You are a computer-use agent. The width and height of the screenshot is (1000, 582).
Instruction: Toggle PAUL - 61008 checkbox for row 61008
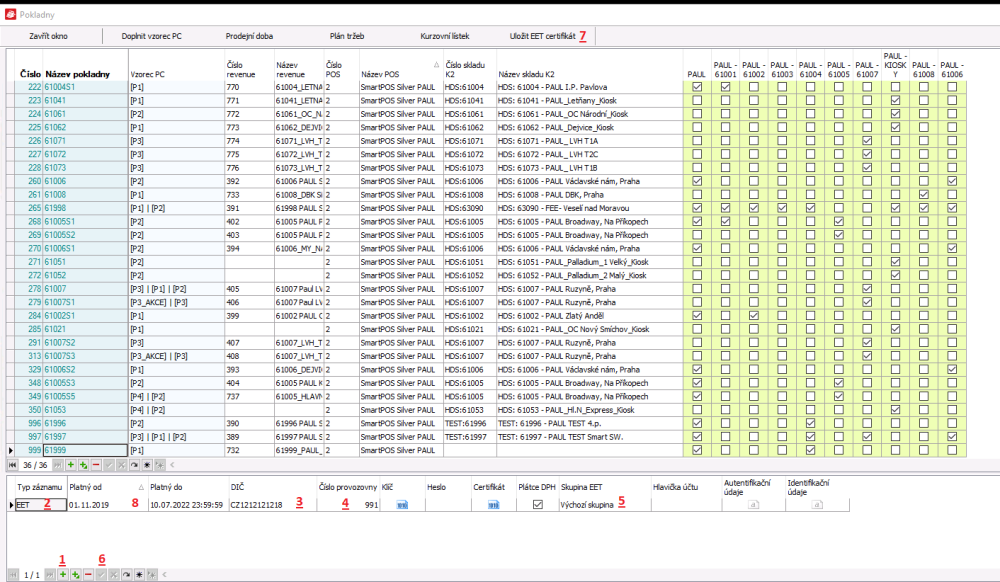tap(923, 194)
